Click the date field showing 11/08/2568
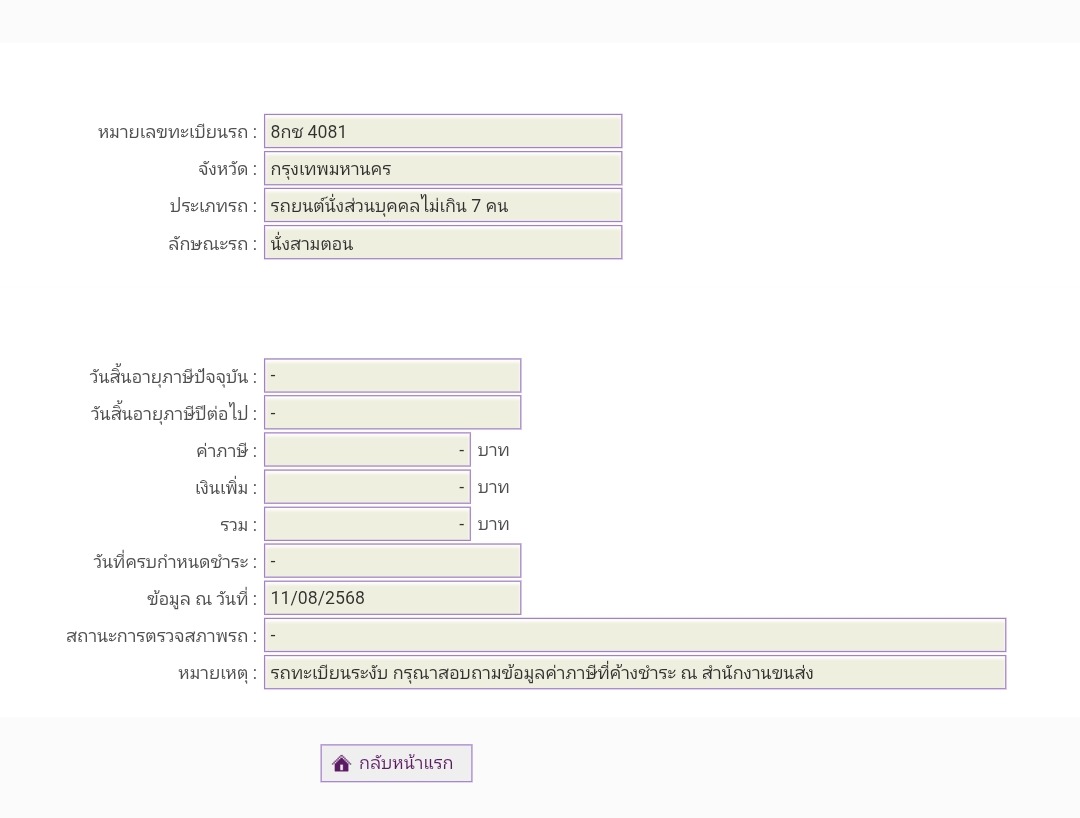The height and width of the screenshot is (818, 1080). click(x=392, y=598)
